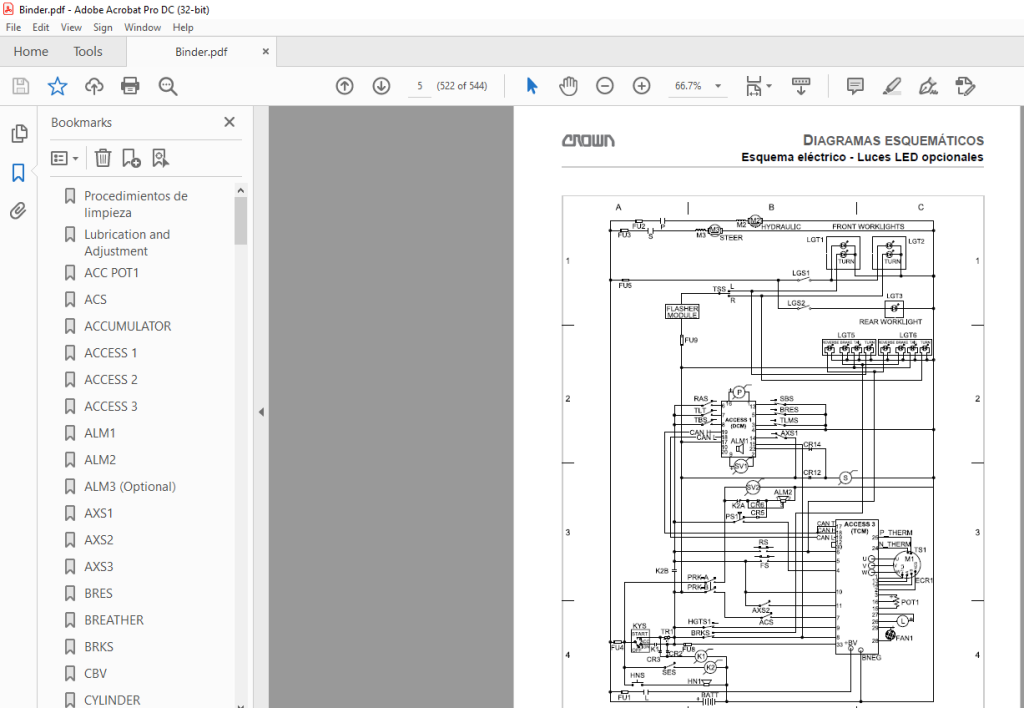Switch to the Tools tab
The image size is (1024, 708).
click(x=88, y=52)
